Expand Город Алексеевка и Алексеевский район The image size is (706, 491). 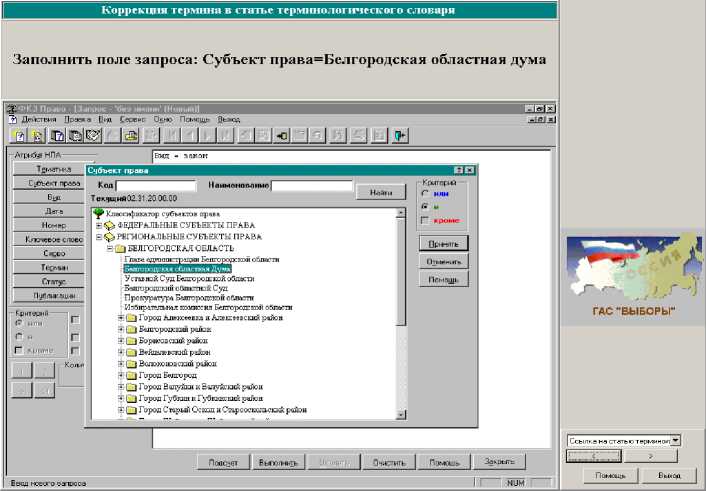coord(121,318)
